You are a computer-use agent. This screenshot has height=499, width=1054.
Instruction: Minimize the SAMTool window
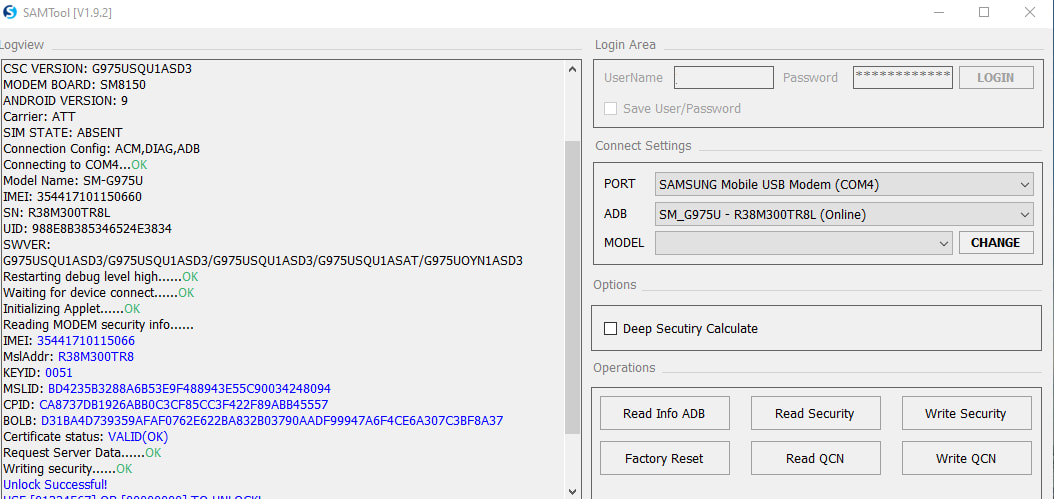939,12
